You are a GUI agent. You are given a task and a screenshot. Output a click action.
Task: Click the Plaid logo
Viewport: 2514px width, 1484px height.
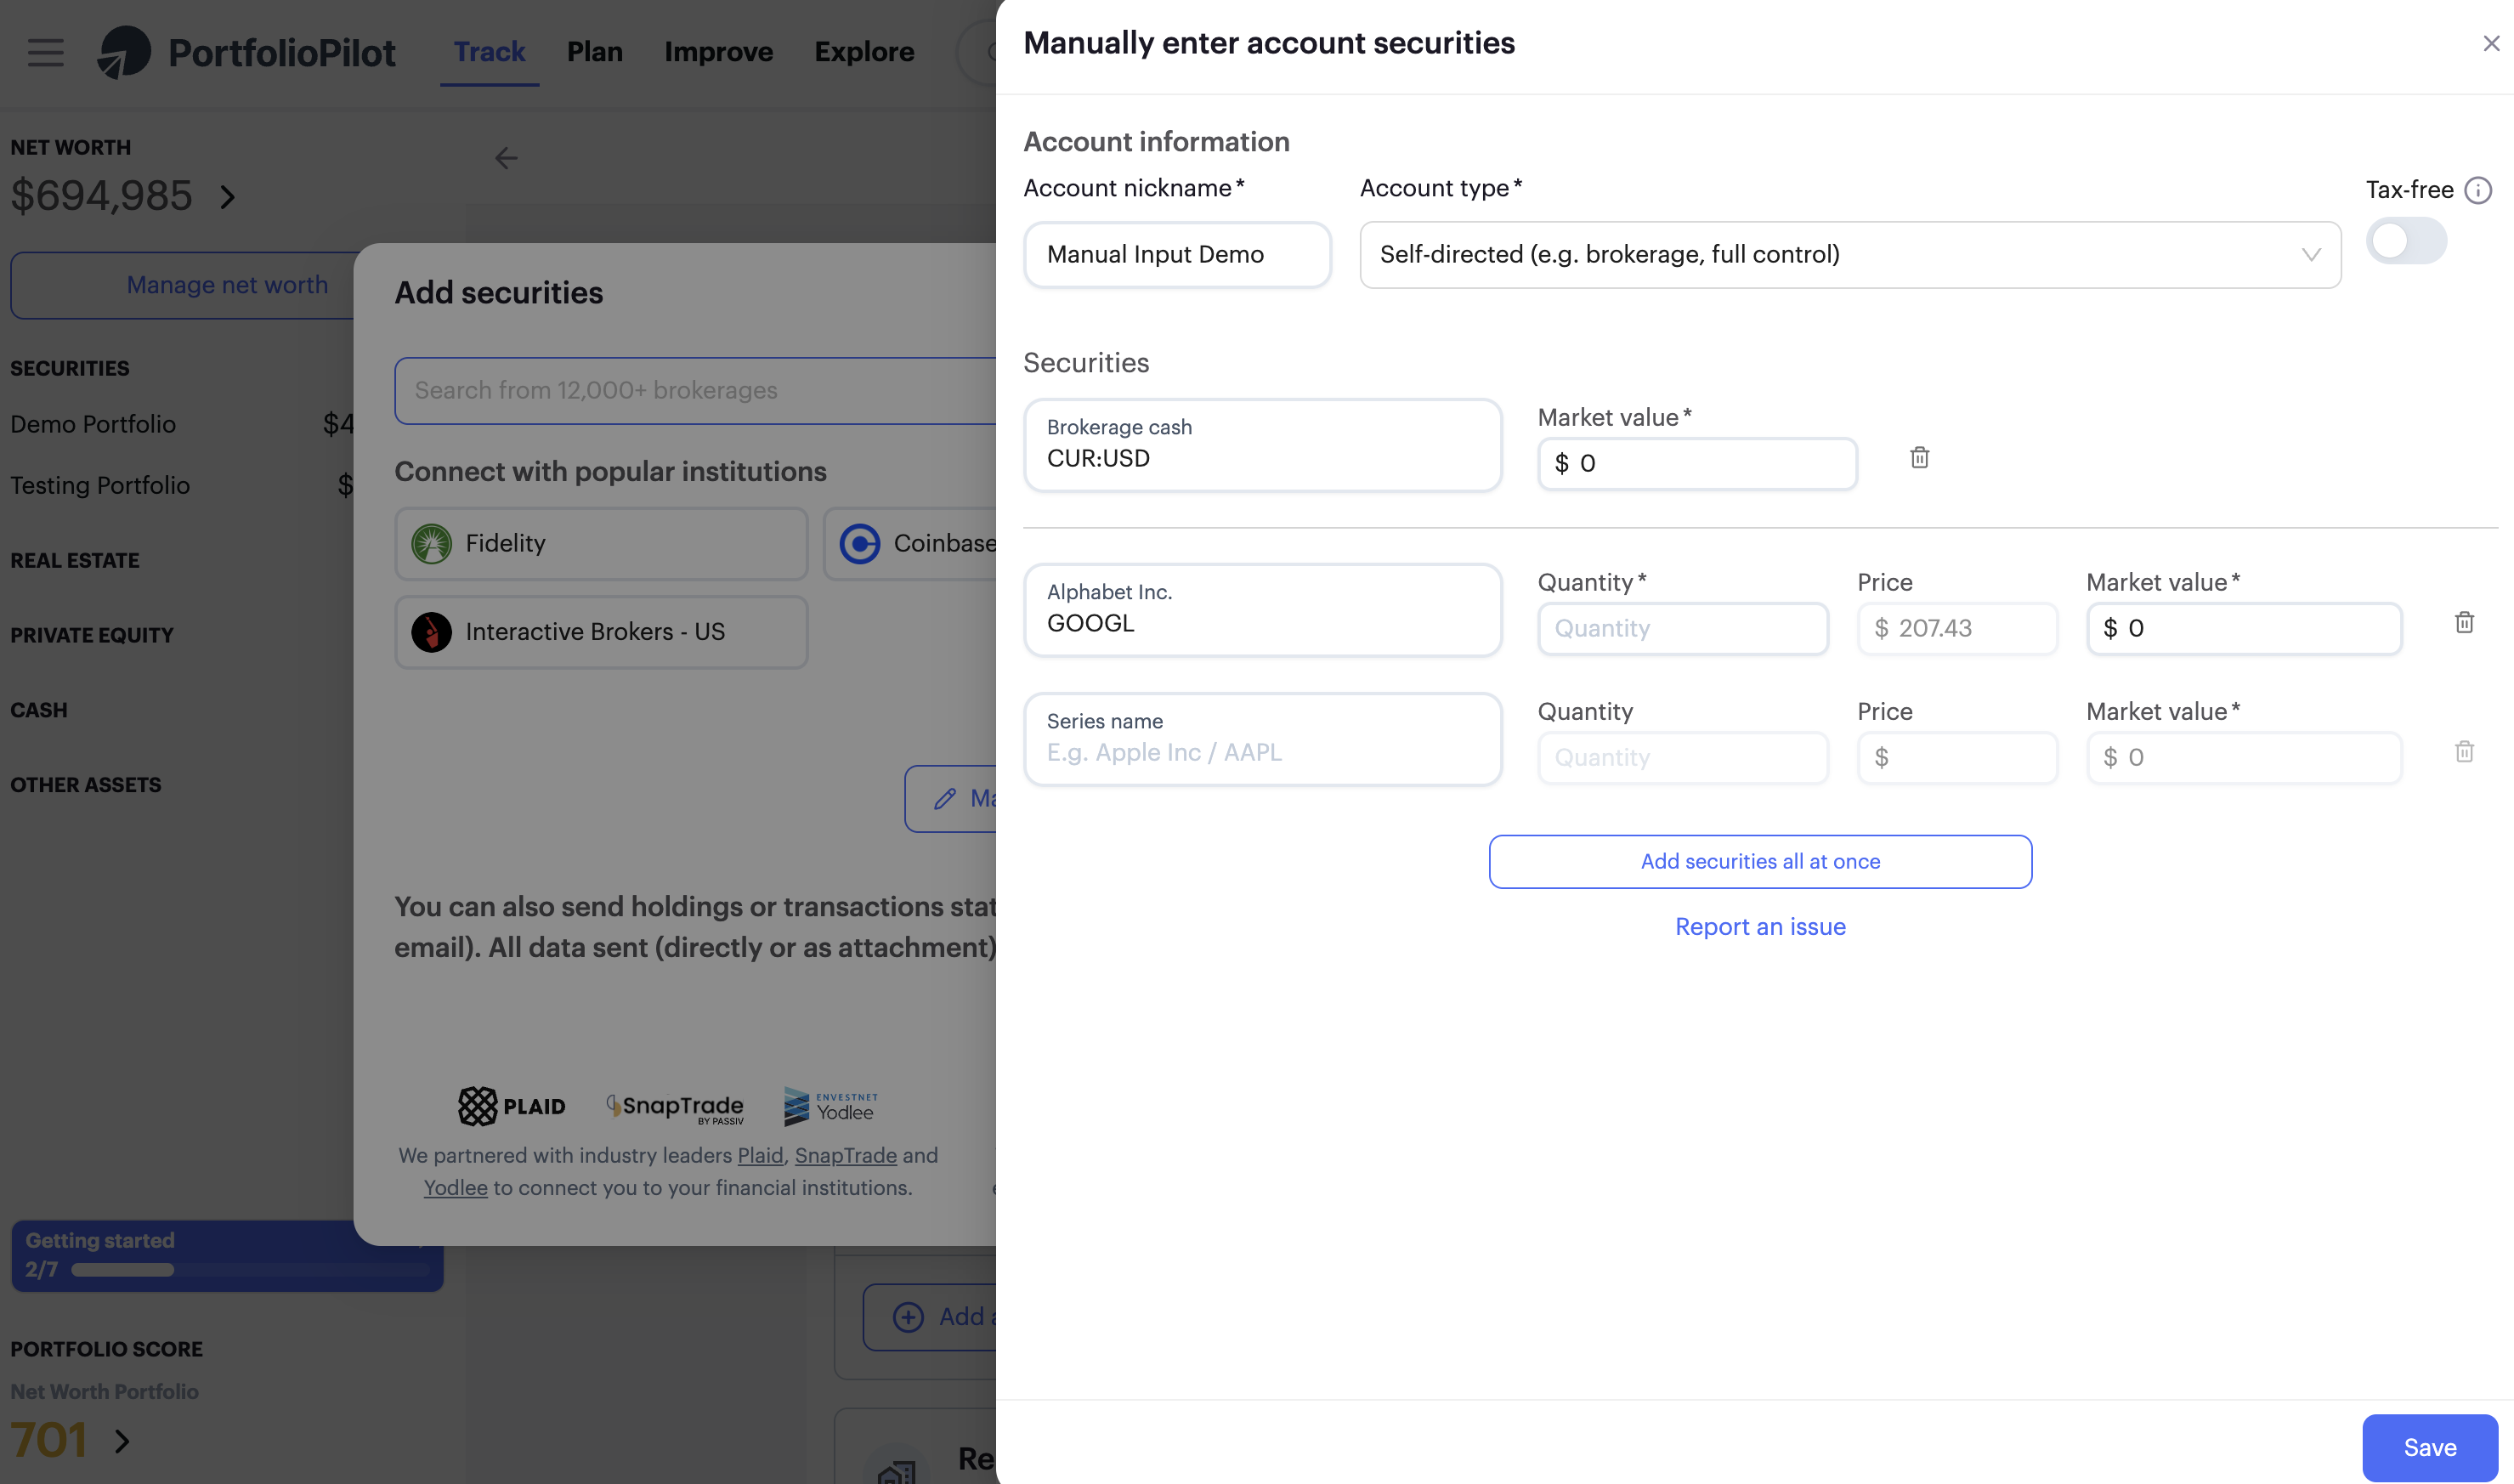pos(511,1106)
